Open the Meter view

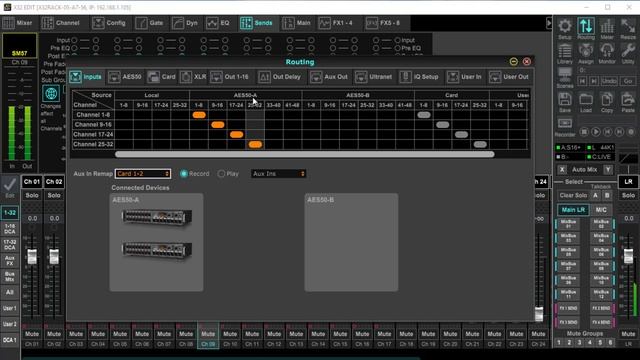(x=607, y=29)
